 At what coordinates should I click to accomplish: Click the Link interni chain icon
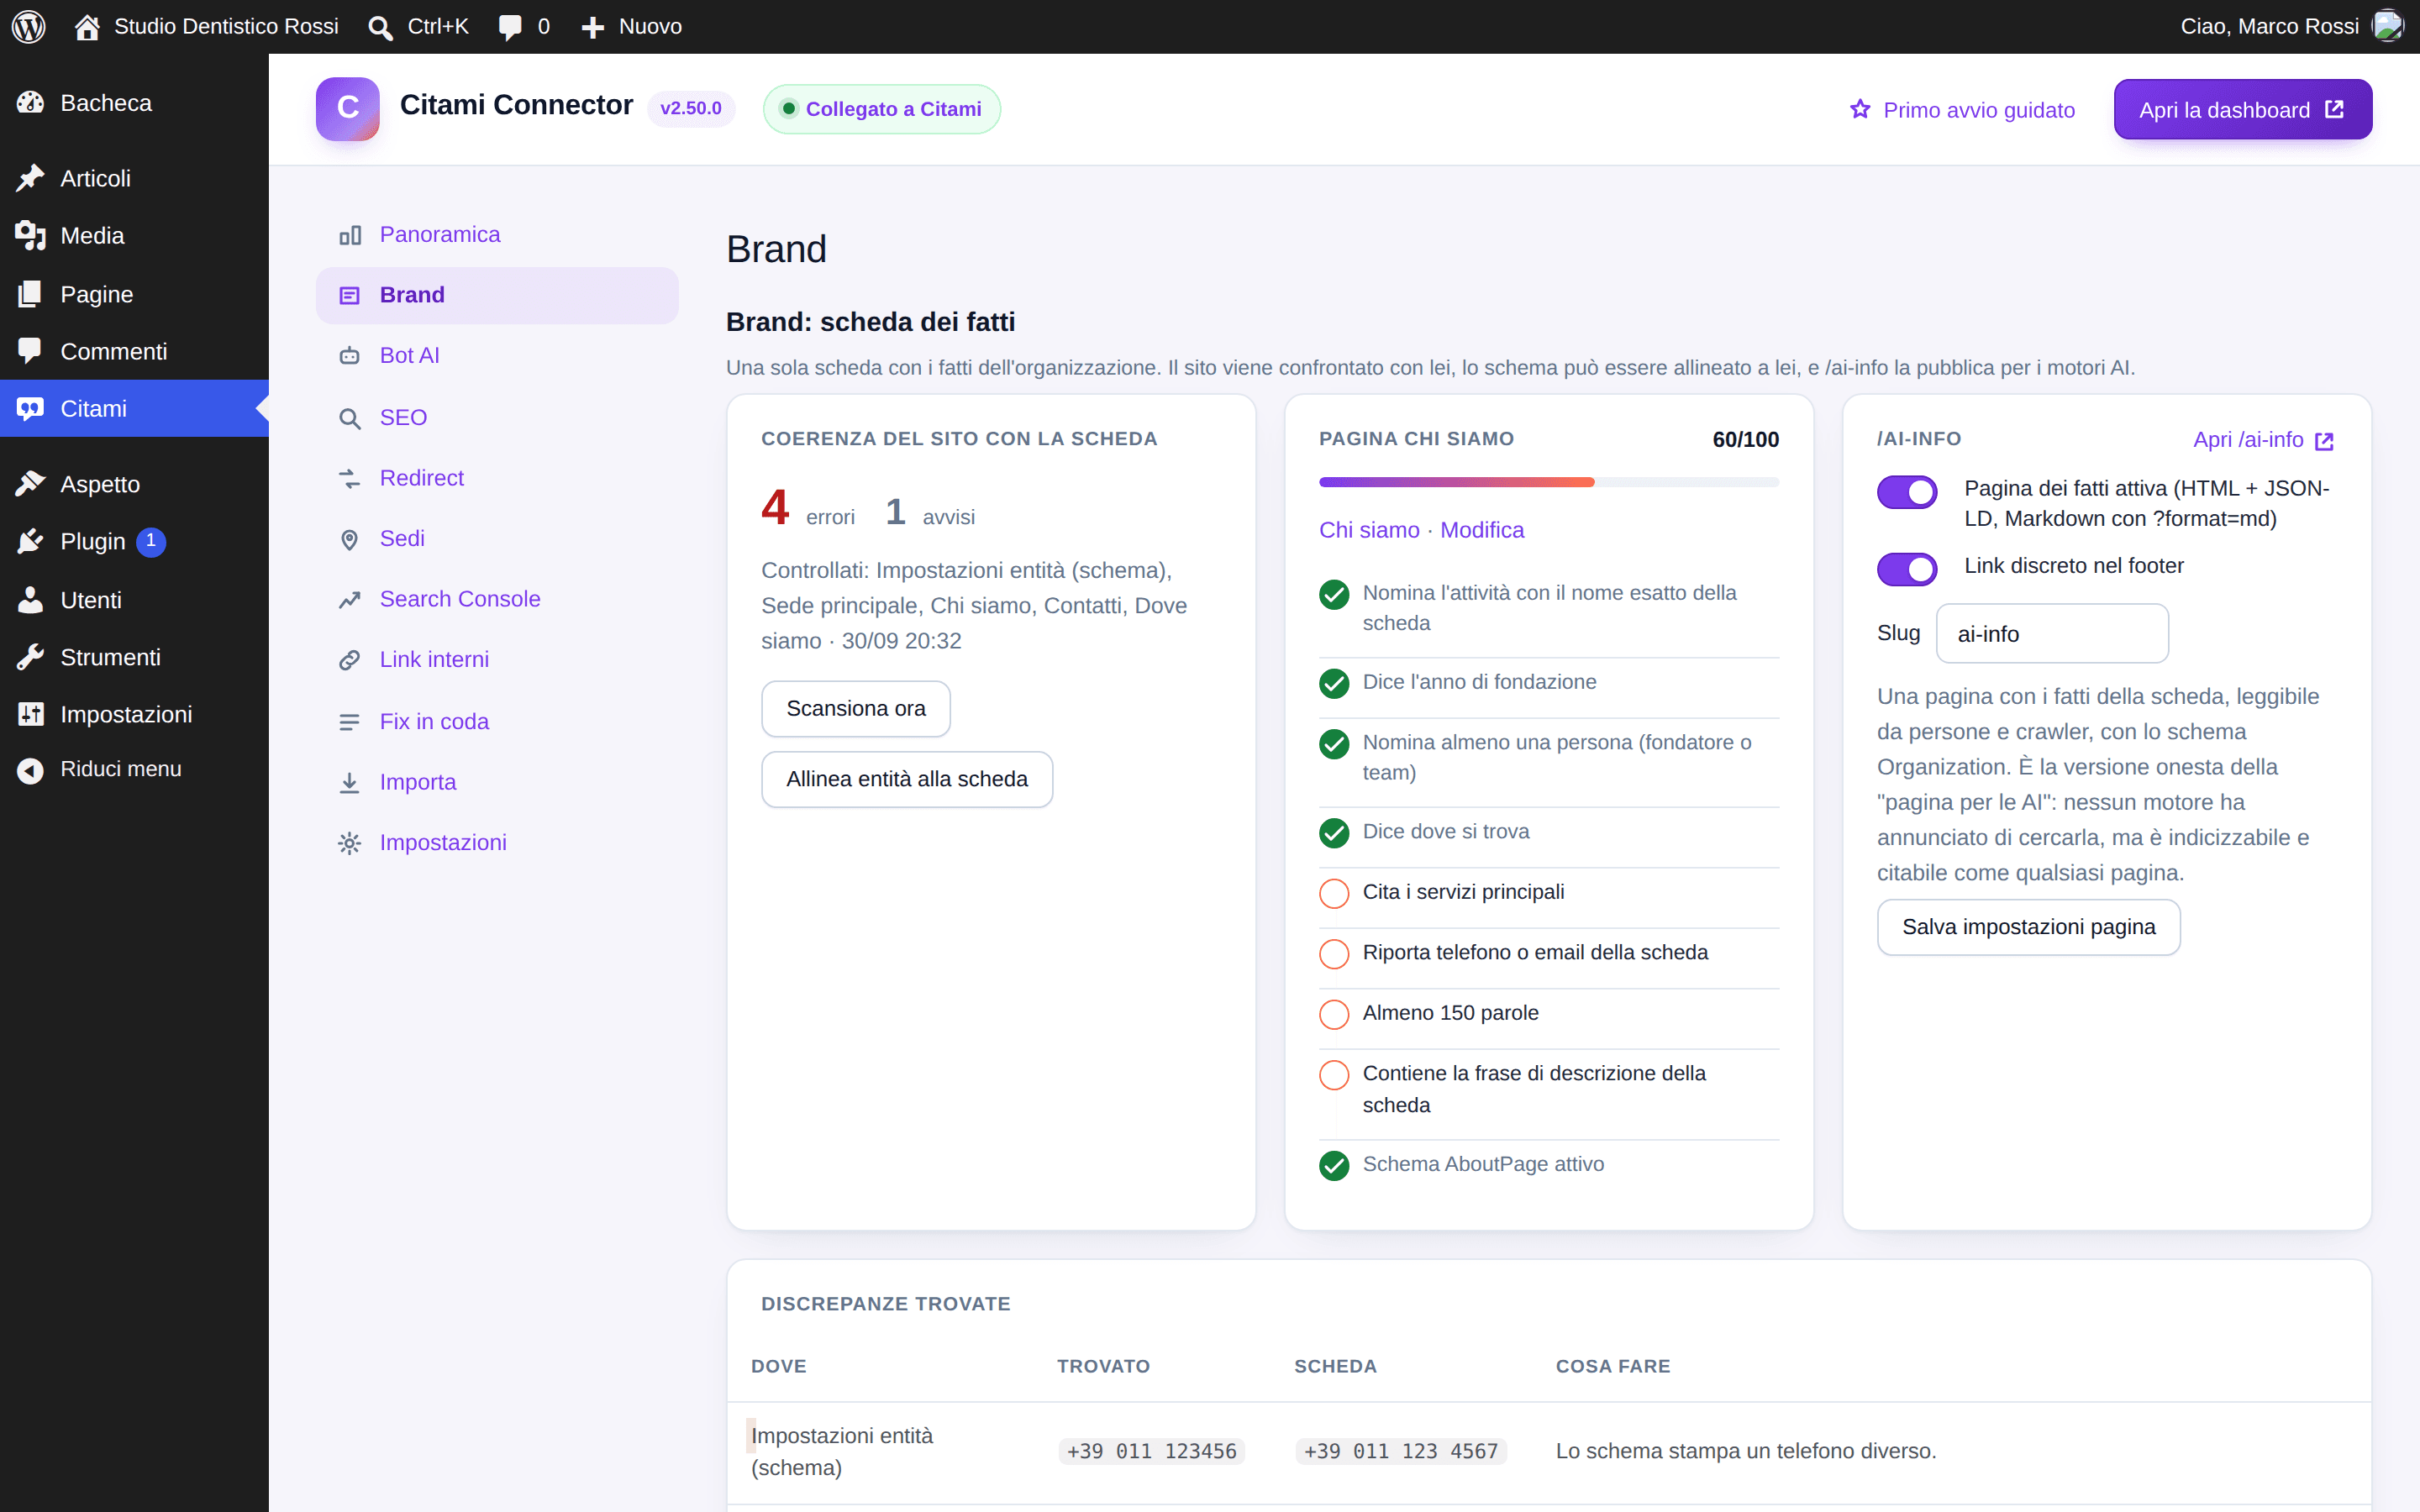[x=349, y=660]
